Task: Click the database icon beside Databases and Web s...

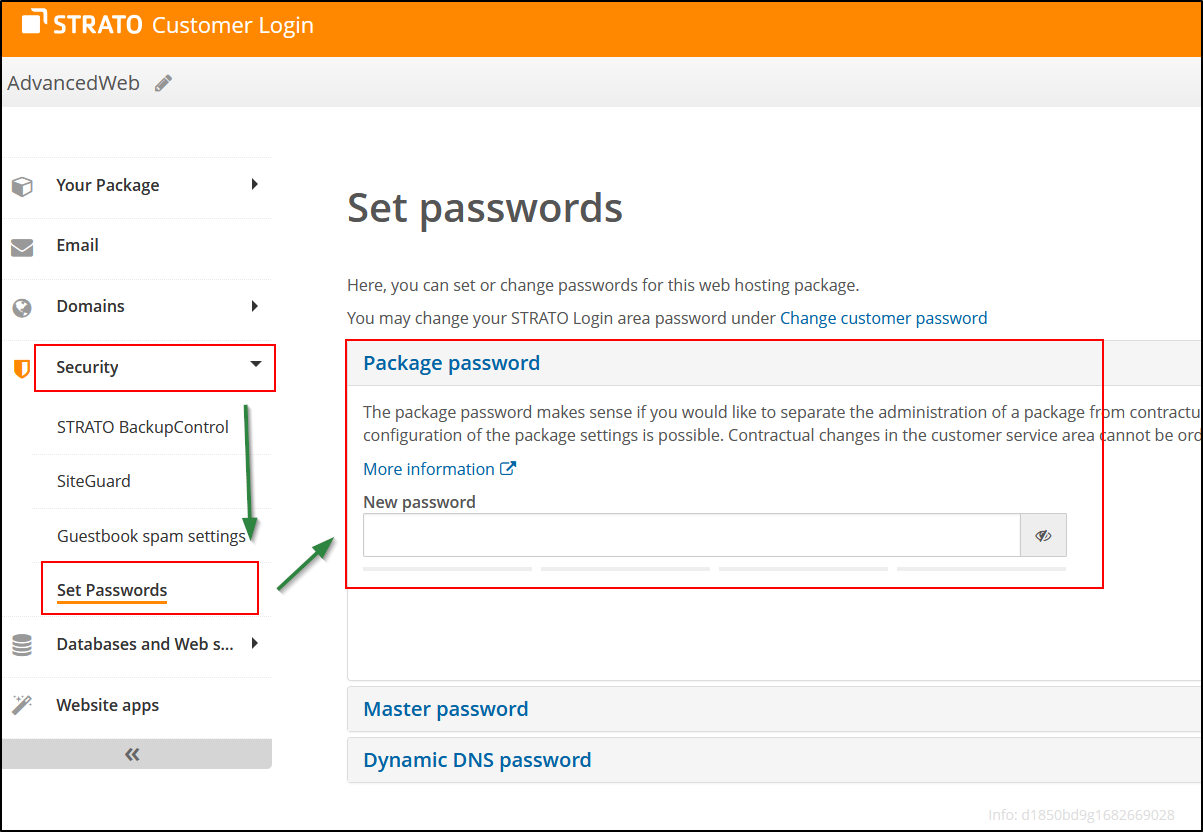Action: click(22, 644)
